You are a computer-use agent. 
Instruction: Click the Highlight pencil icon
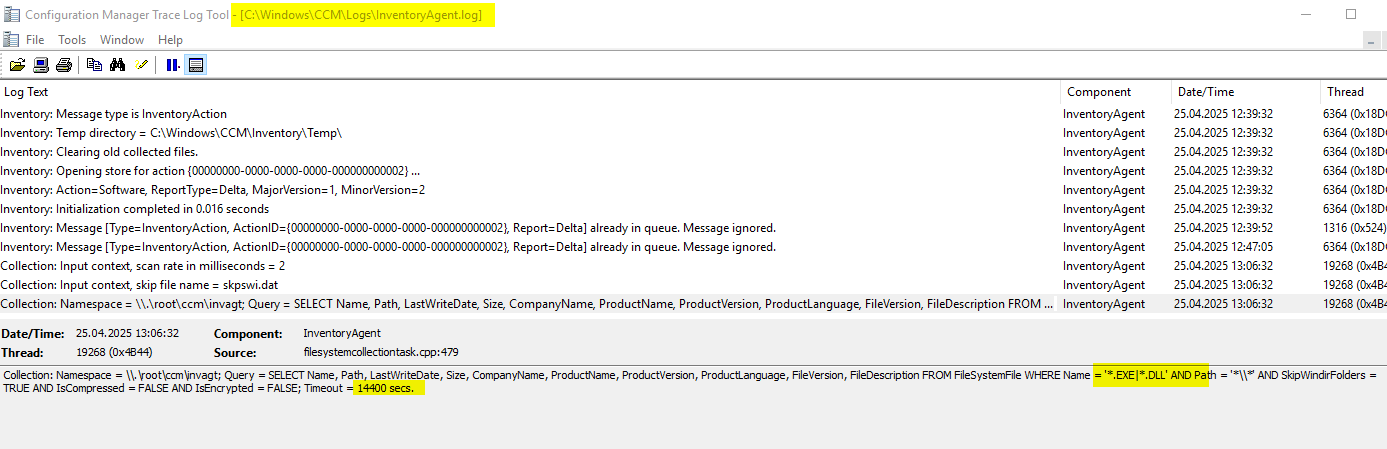click(141, 65)
